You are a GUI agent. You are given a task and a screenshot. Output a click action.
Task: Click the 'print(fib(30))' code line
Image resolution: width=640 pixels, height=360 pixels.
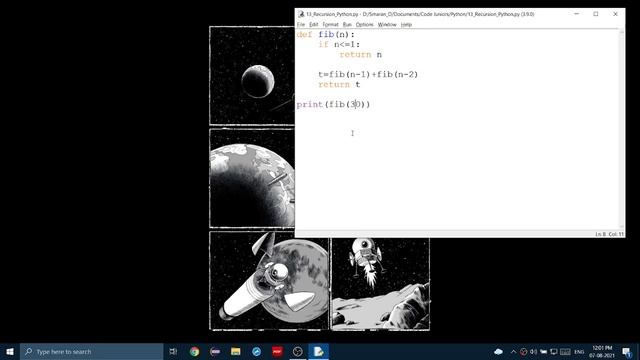point(333,104)
